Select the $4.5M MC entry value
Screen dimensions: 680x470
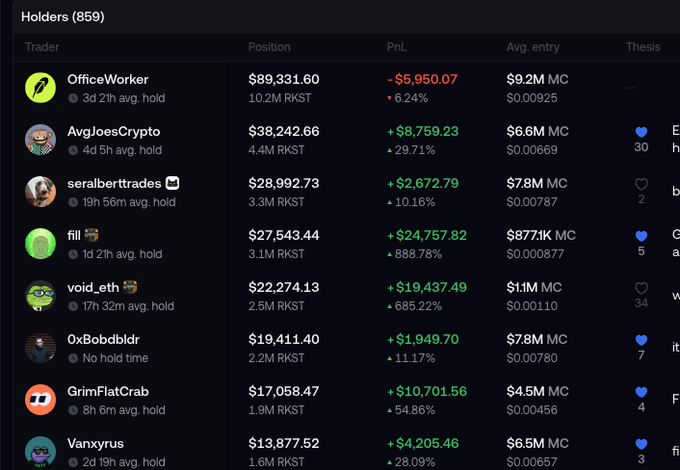537,392
